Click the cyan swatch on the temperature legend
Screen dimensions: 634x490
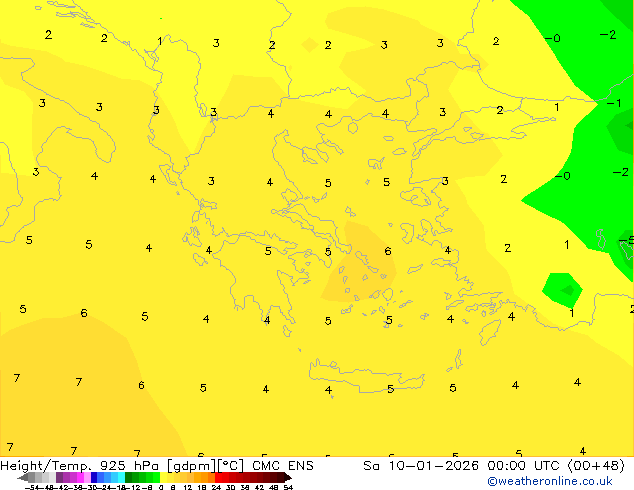122,477
